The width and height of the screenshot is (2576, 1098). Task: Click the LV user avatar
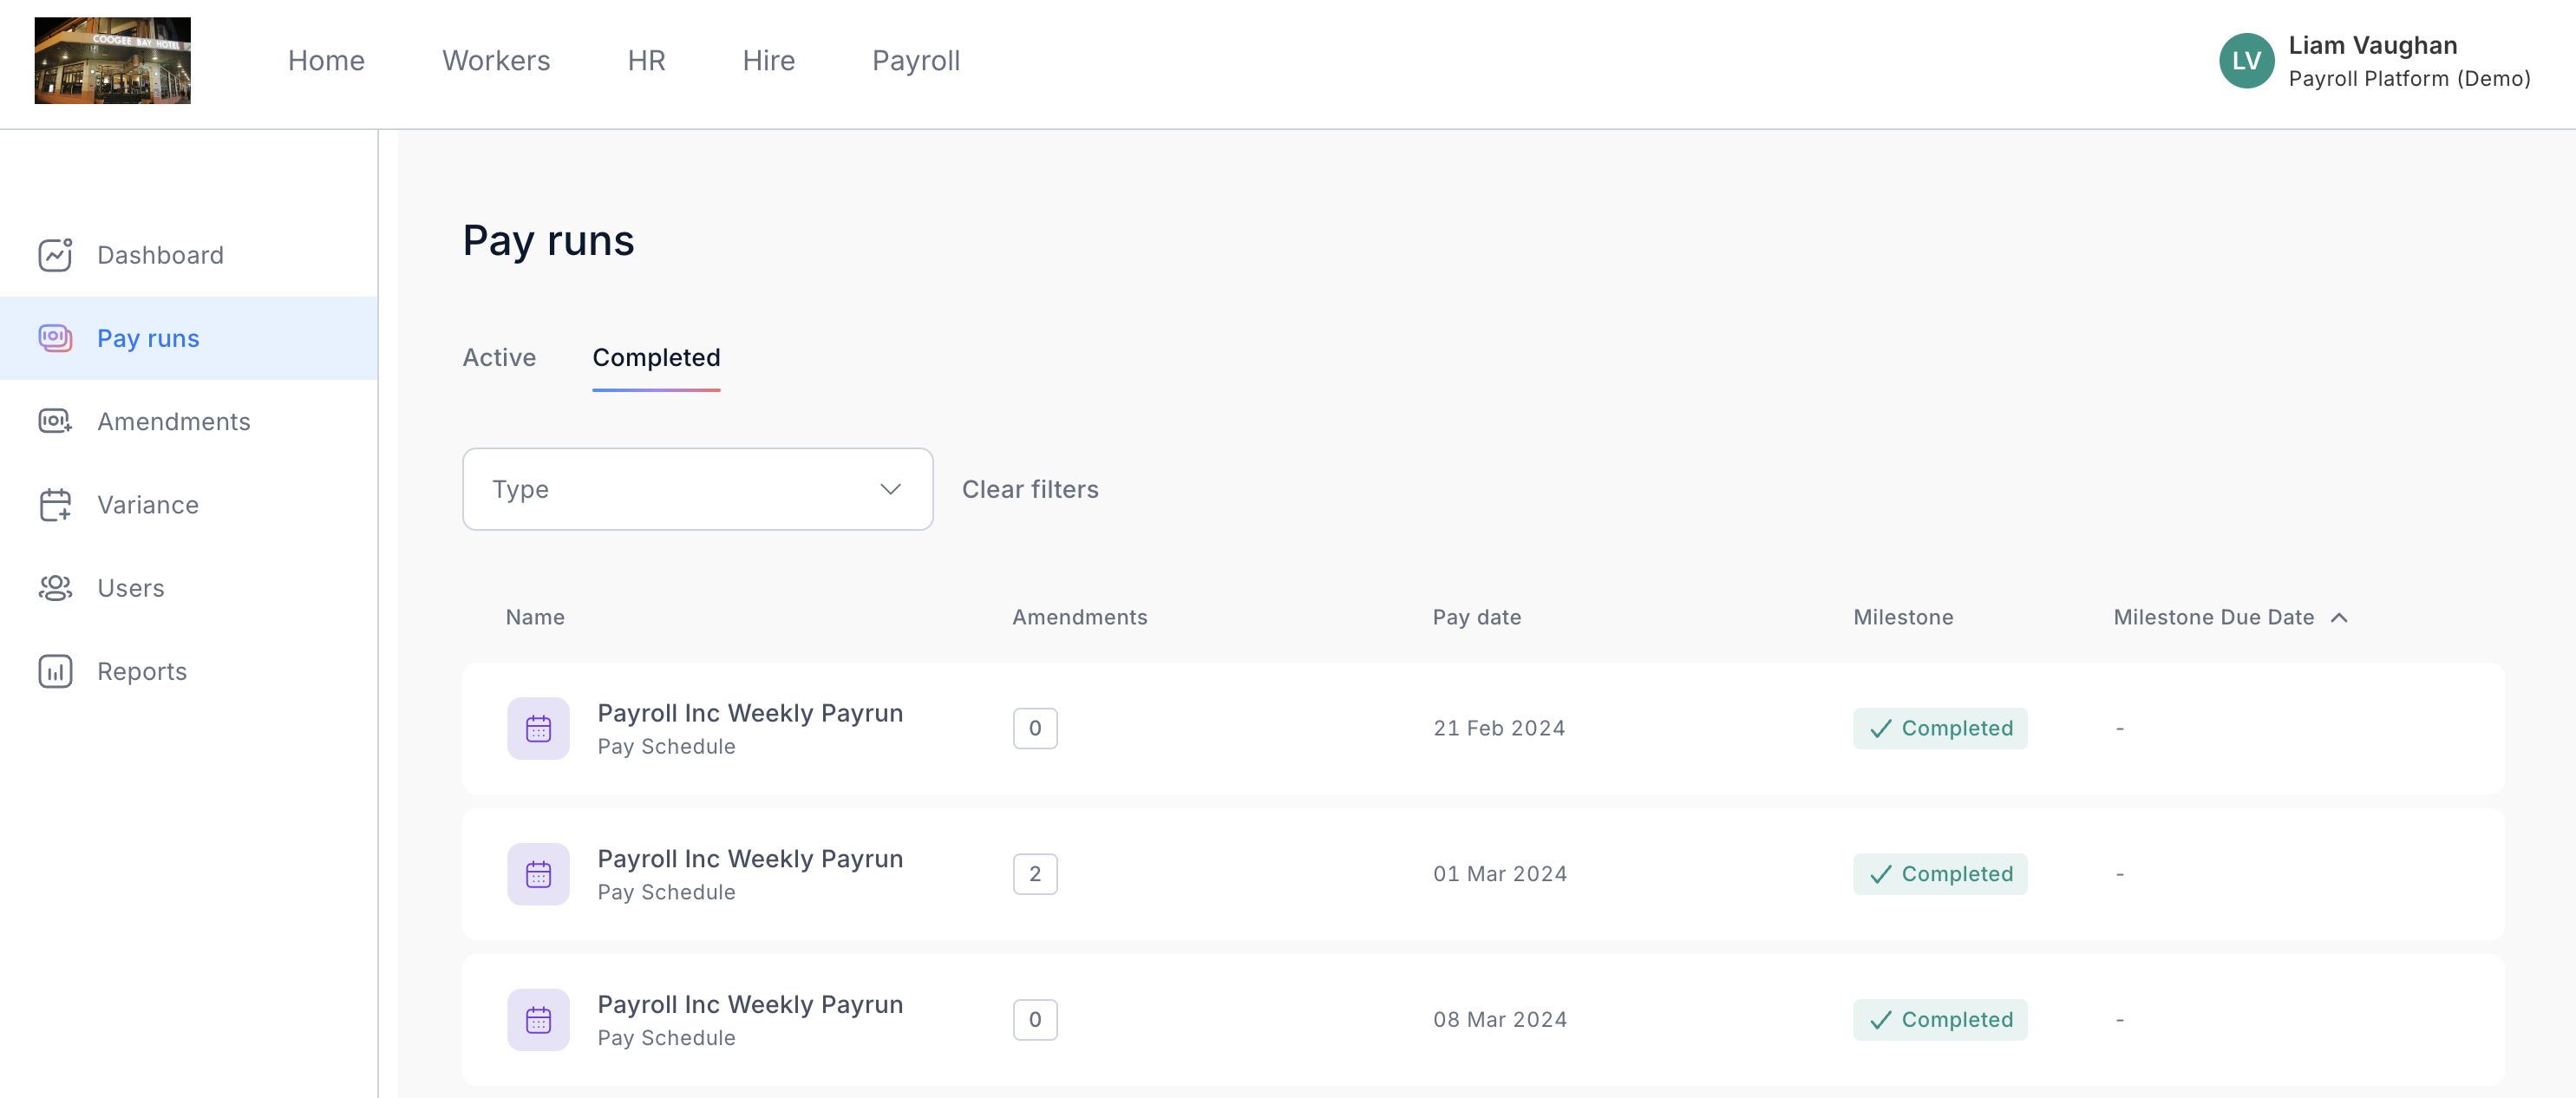(2246, 61)
